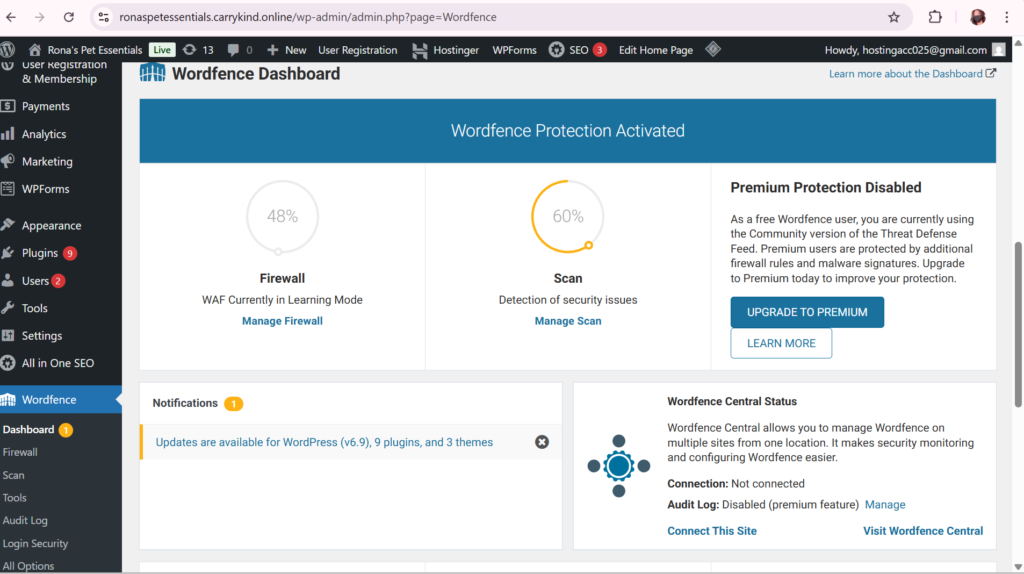Click the diamond icon in admin bar
Image resolution: width=1024 pixels, height=574 pixels.
pyautogui.click(x=713, y=50)
